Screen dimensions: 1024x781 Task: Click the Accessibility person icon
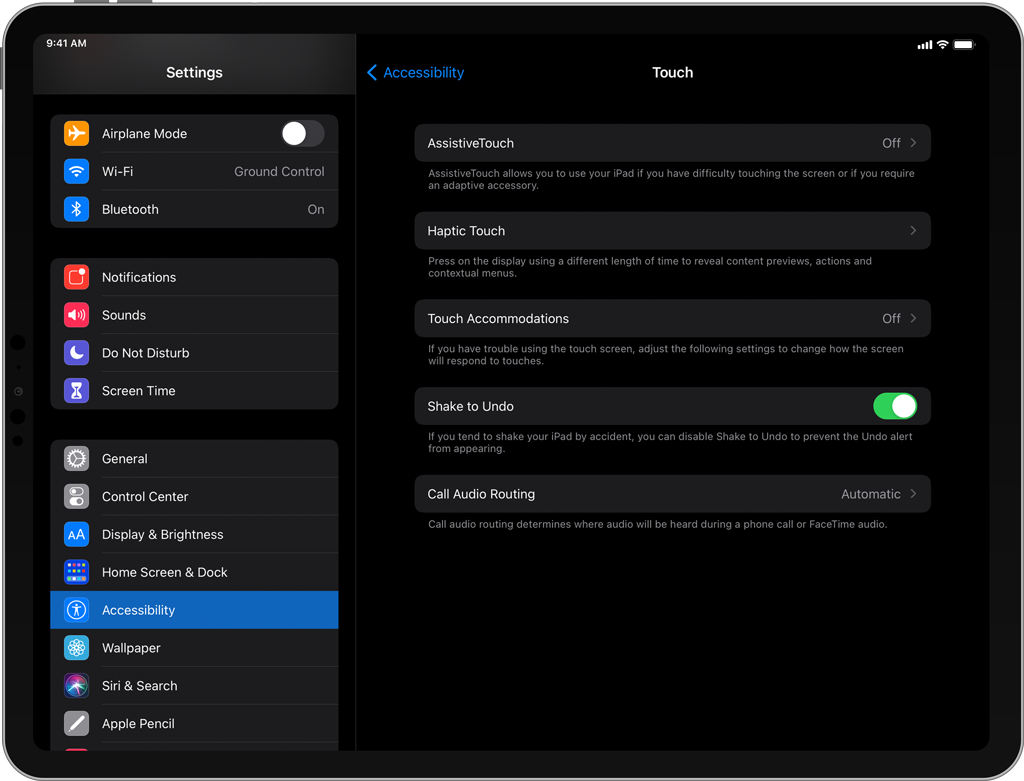(76, 610)
